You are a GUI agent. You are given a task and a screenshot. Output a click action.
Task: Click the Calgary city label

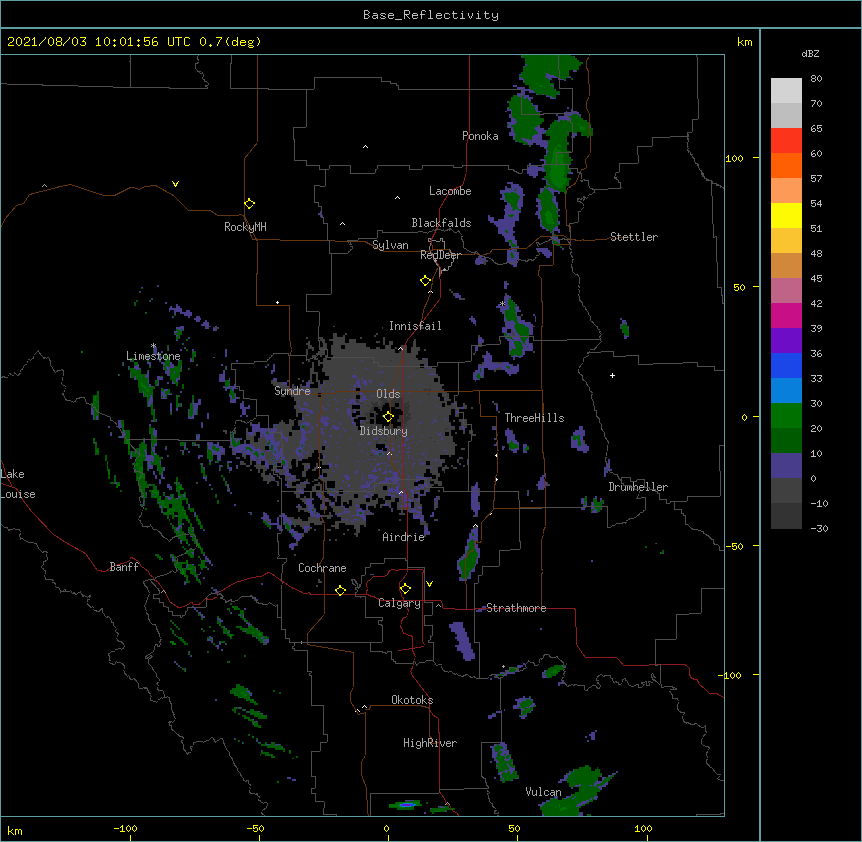(x=399, y=603)
